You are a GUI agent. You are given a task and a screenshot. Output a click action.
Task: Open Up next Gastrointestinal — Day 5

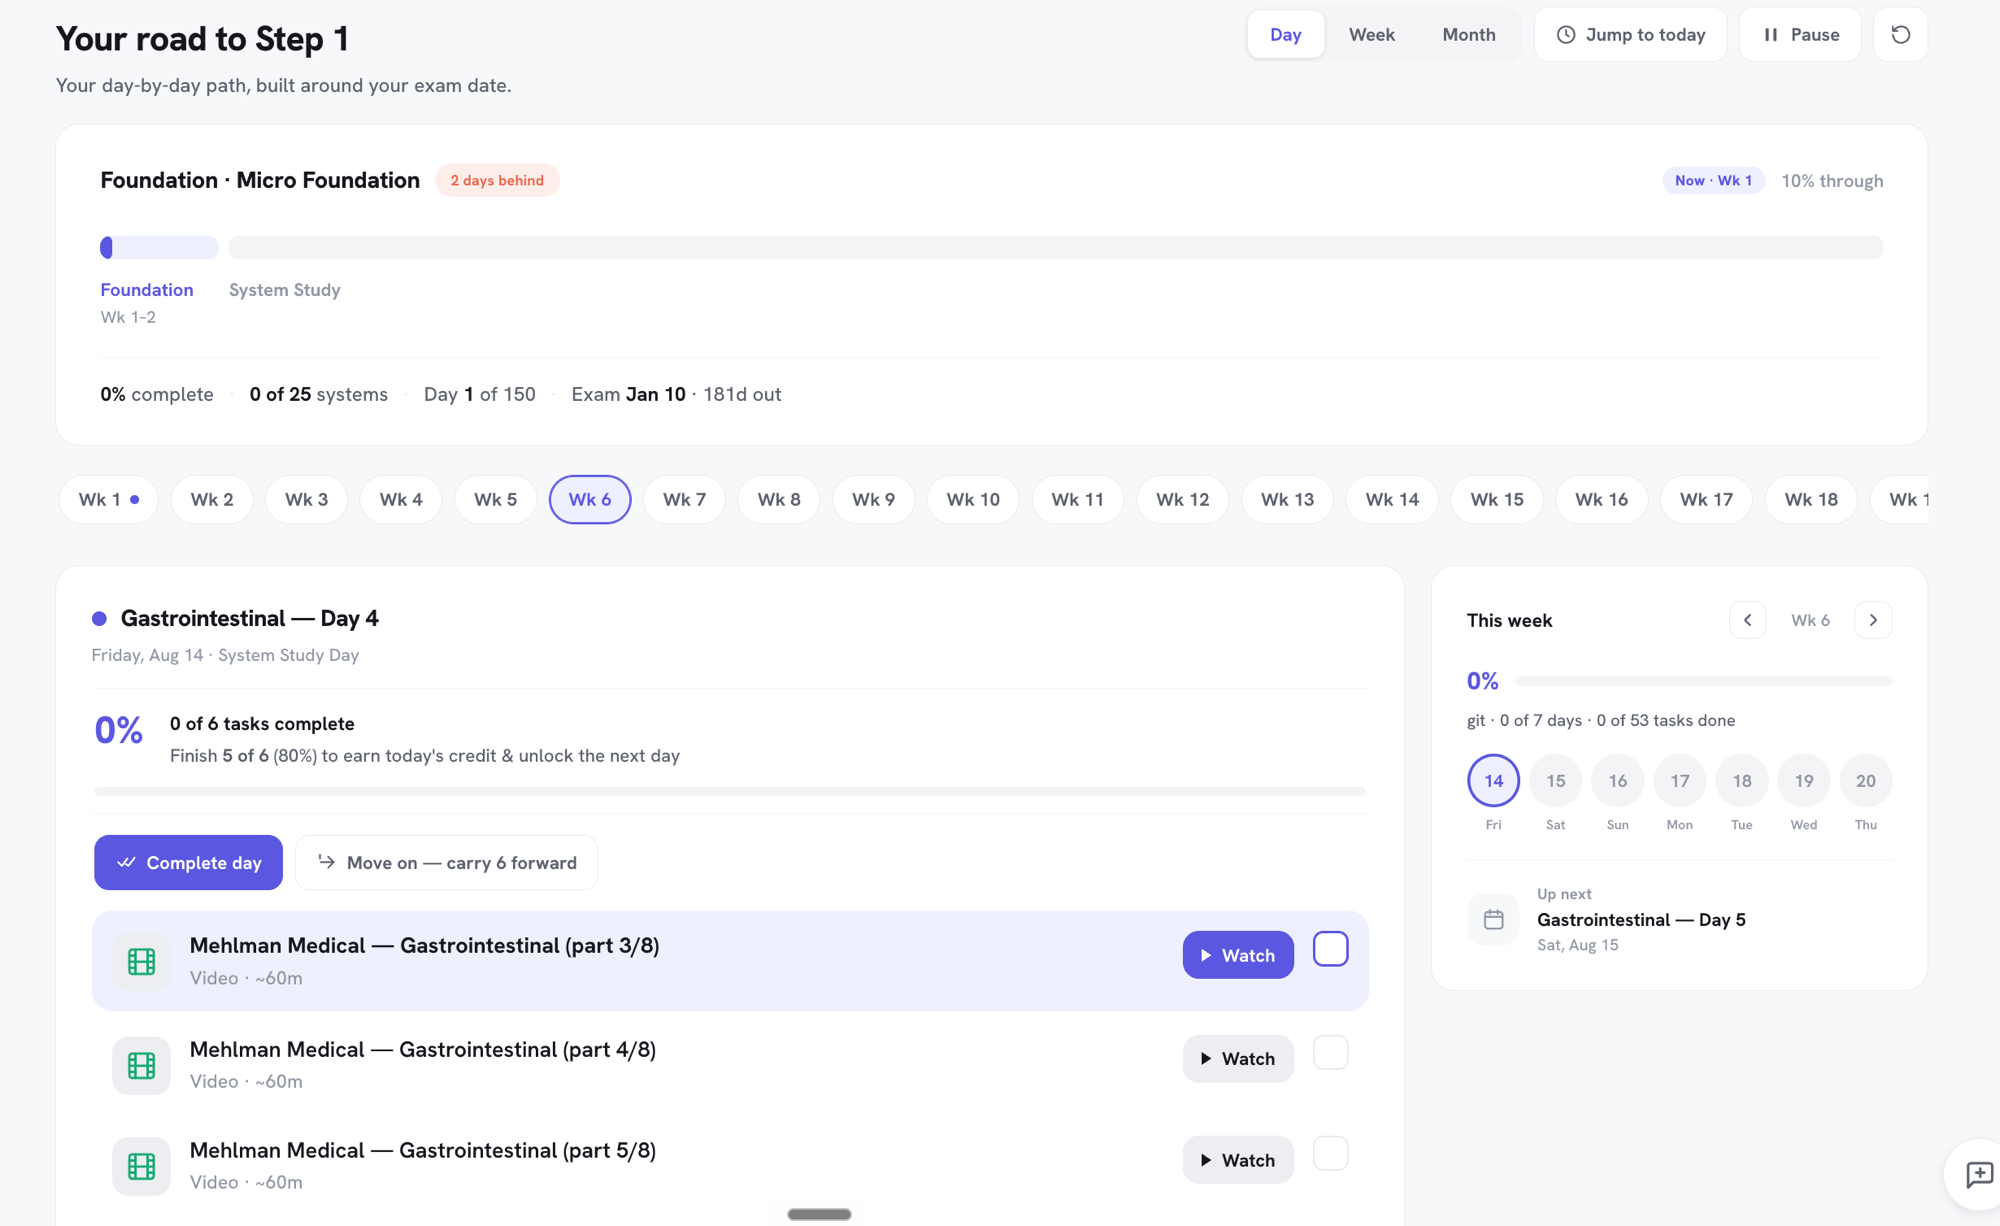[1641, 919]
